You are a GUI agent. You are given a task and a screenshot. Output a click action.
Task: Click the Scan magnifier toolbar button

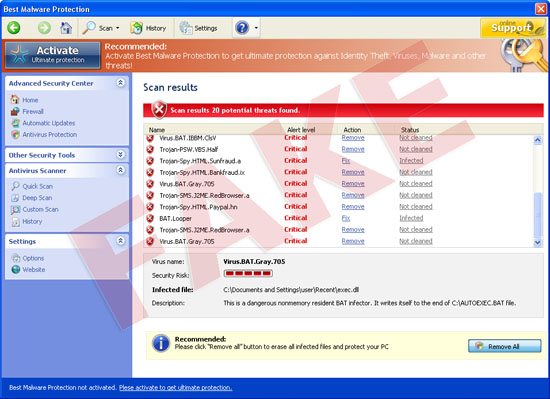[98, 28]
